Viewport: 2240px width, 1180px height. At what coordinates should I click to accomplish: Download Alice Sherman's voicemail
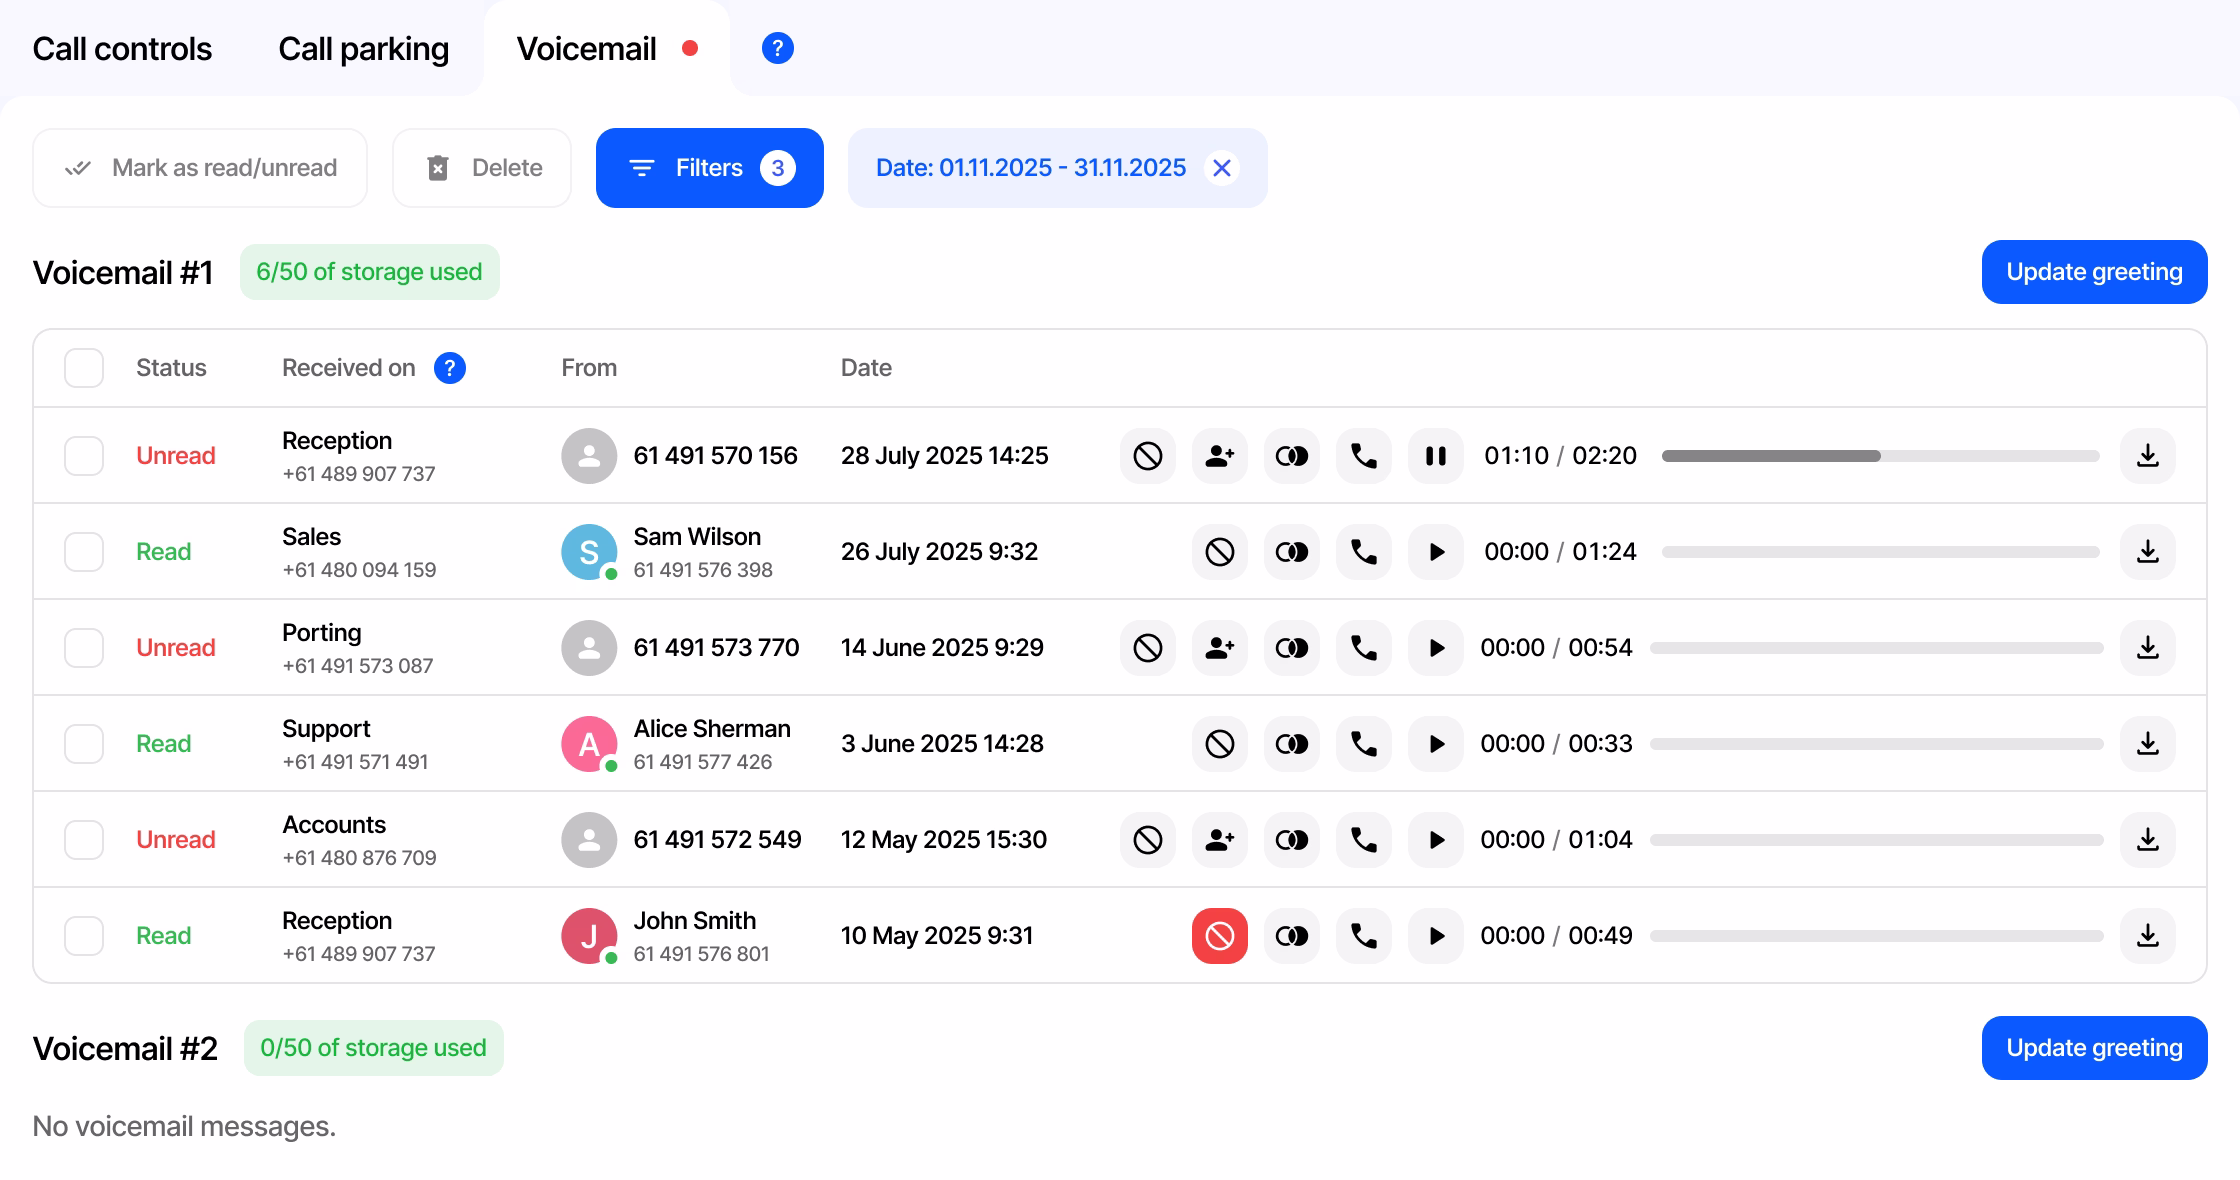point(2148,744)
